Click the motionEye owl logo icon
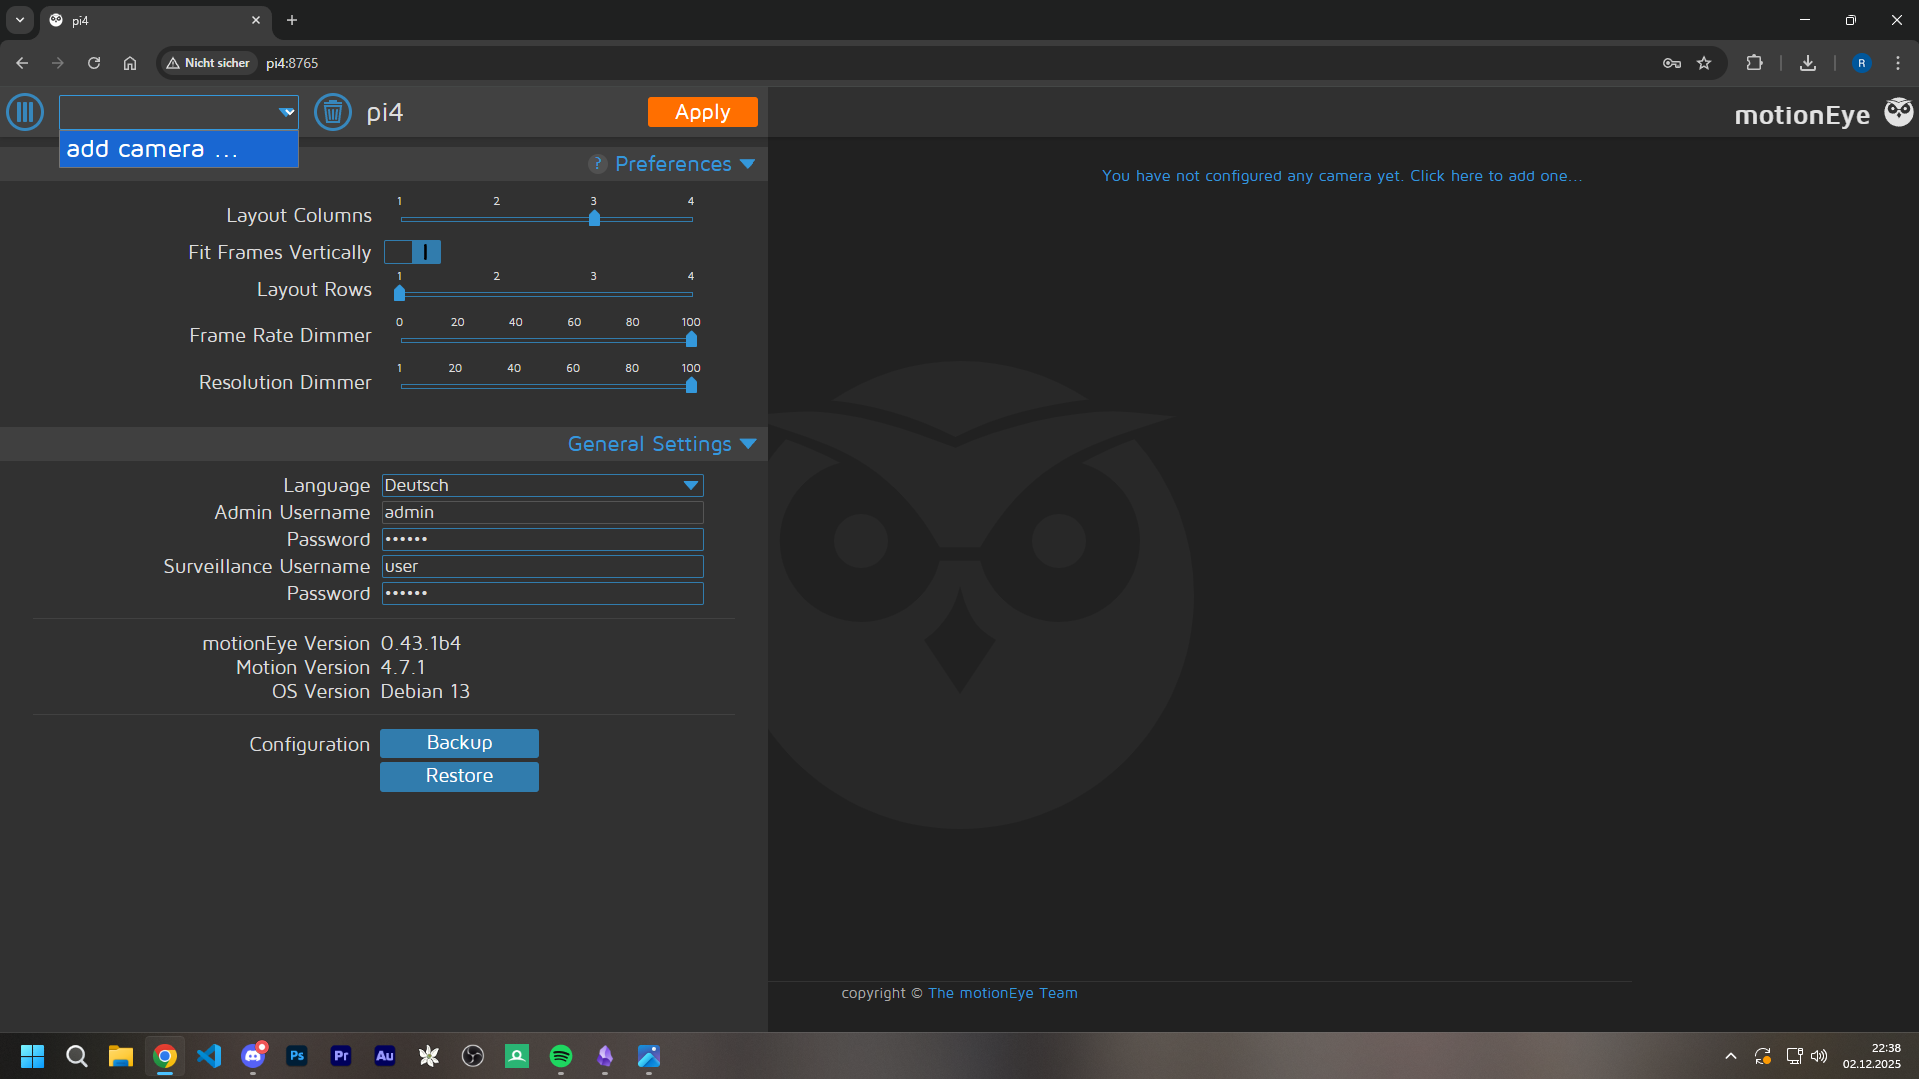Screen dimensions: 1919x1079 click(1898, 112)
